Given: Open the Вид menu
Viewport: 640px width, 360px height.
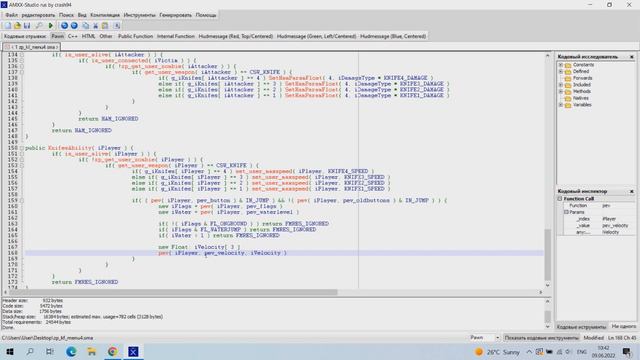Looking at the screenshot, I should [x=82, y=15].
